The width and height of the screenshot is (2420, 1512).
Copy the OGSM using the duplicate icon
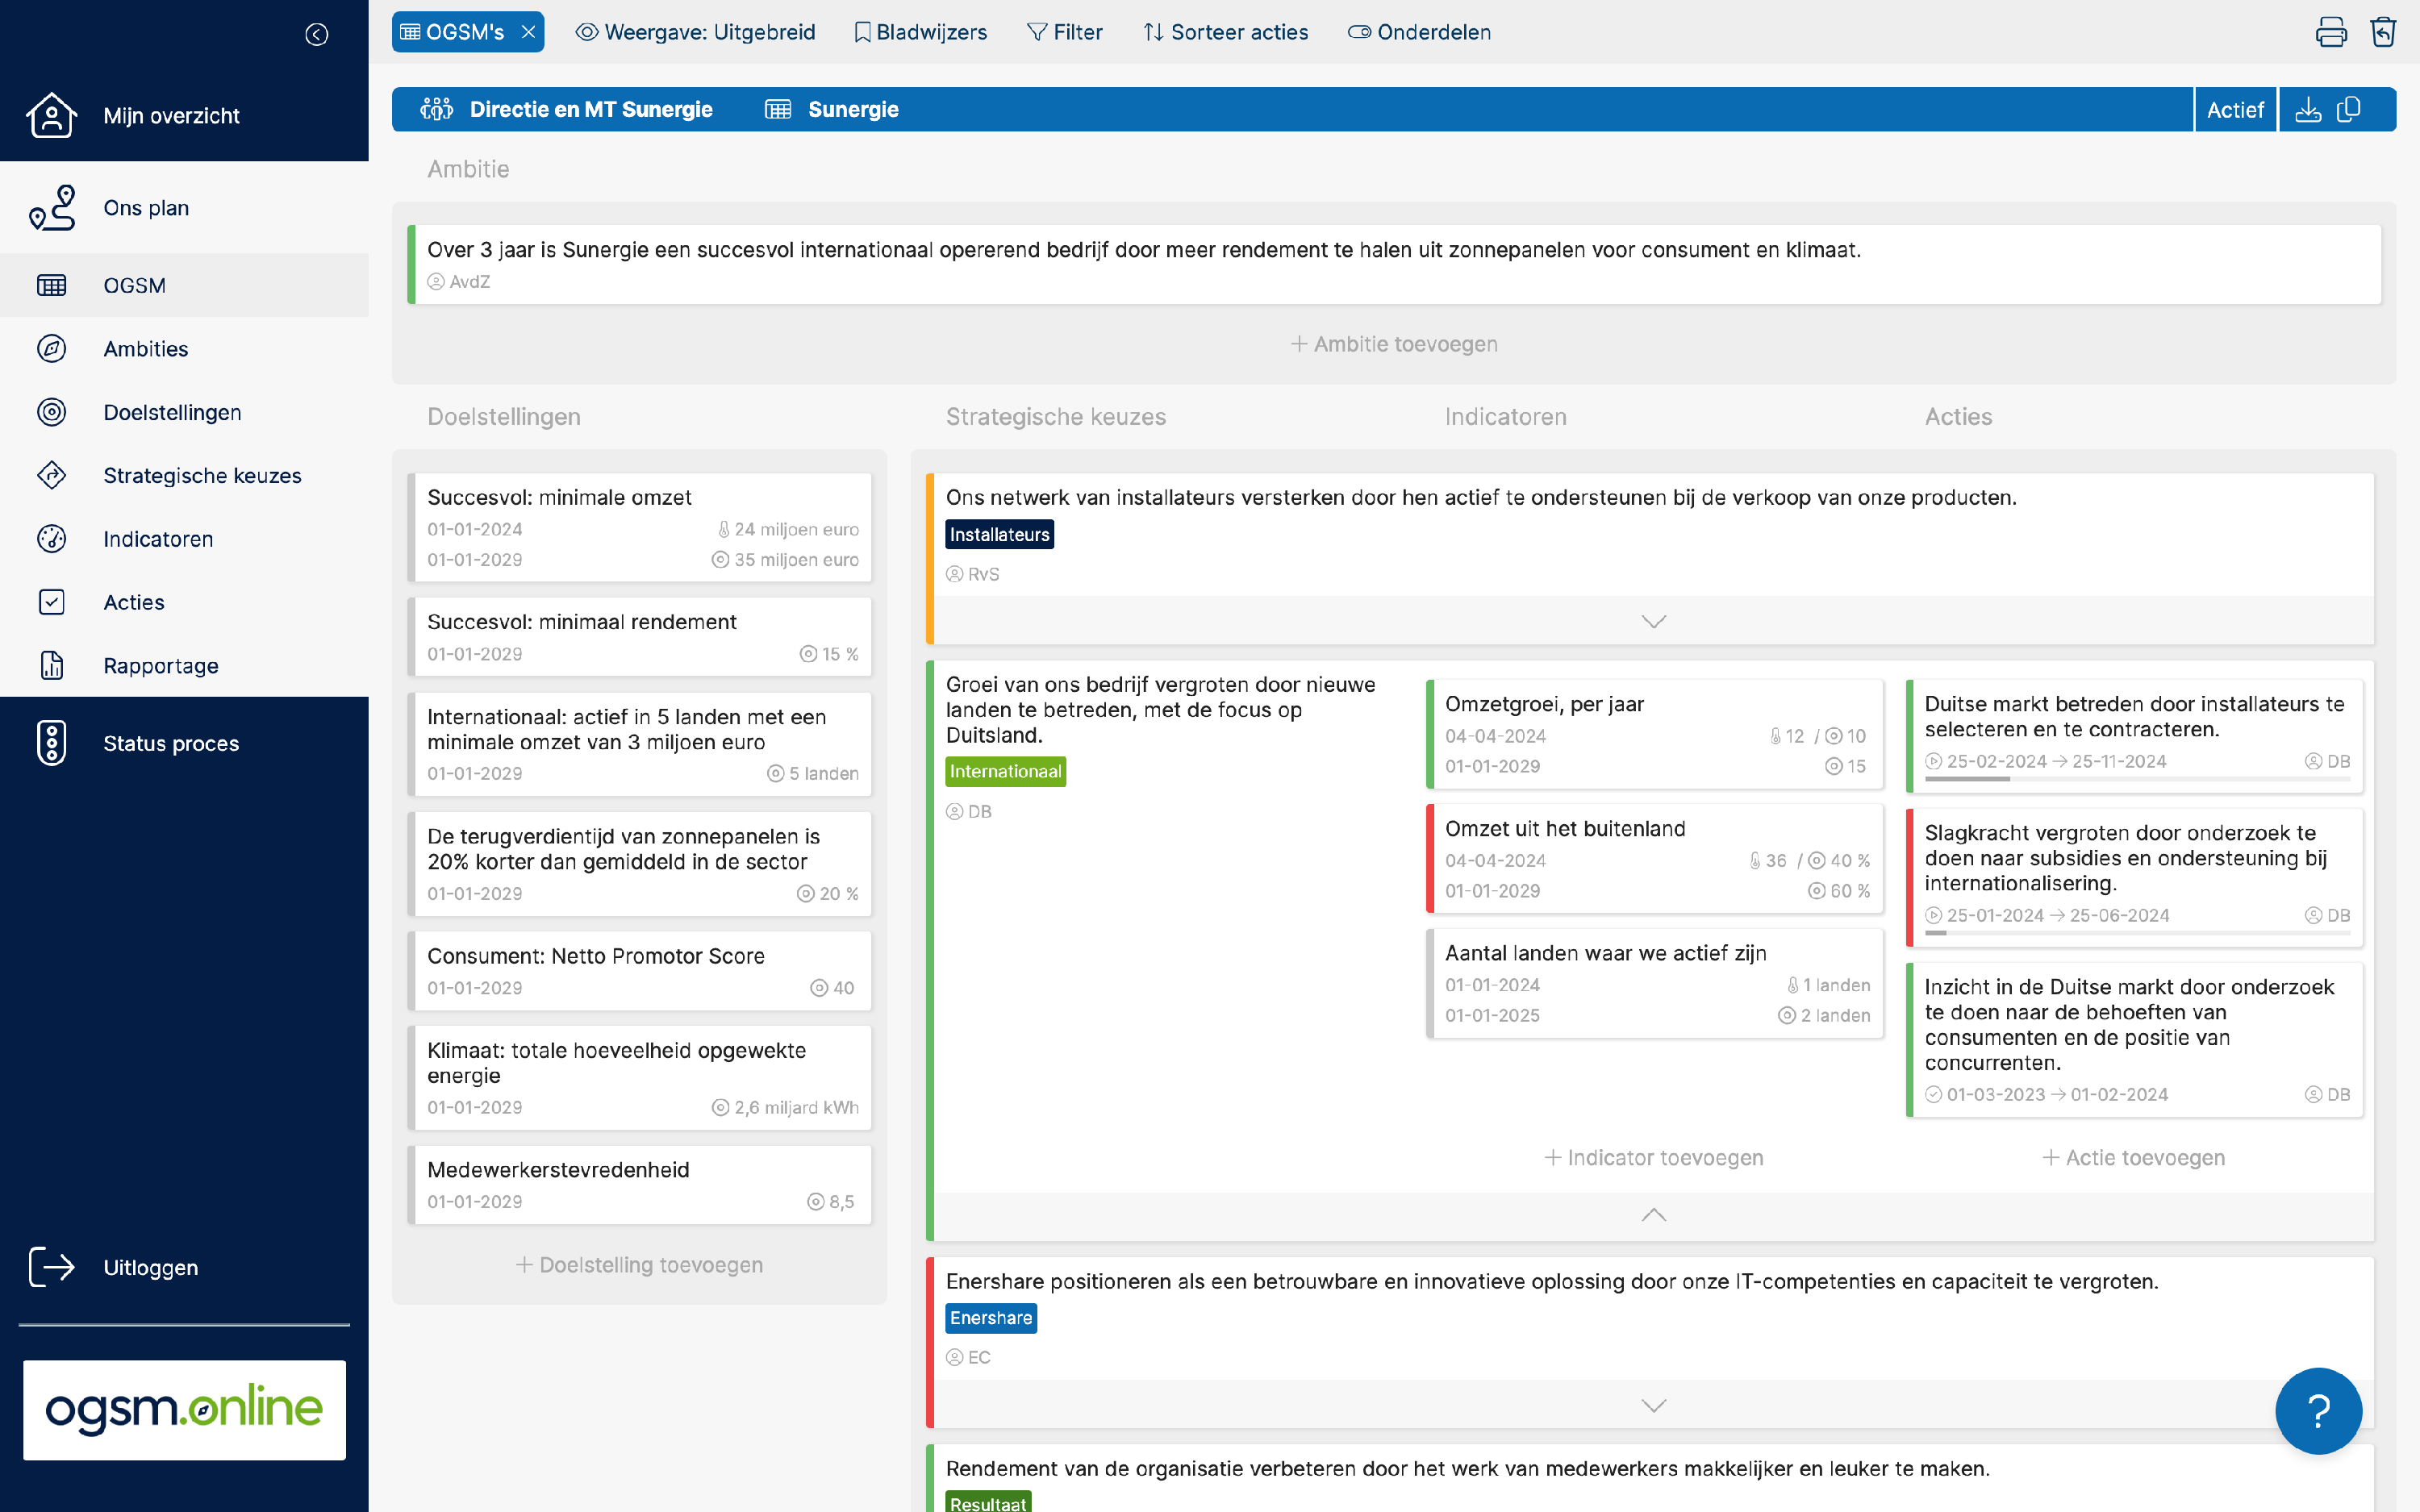click(x=2349, y=110)
